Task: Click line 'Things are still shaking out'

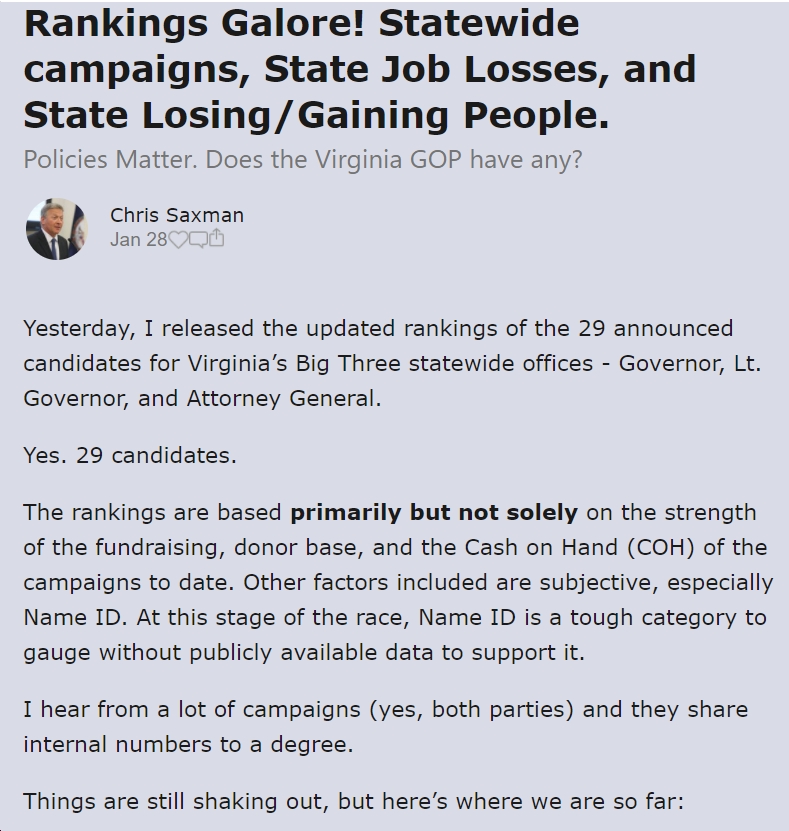Action: (354, 801)
